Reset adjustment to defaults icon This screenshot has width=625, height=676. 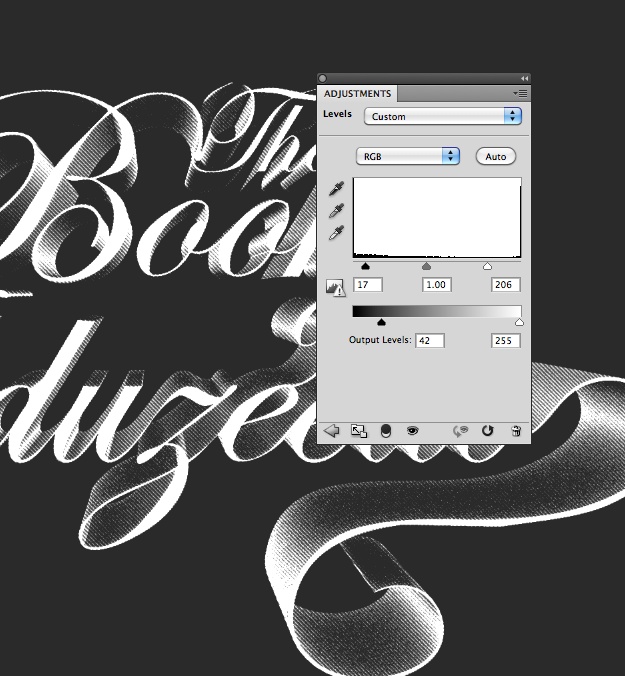click(488, 430)
